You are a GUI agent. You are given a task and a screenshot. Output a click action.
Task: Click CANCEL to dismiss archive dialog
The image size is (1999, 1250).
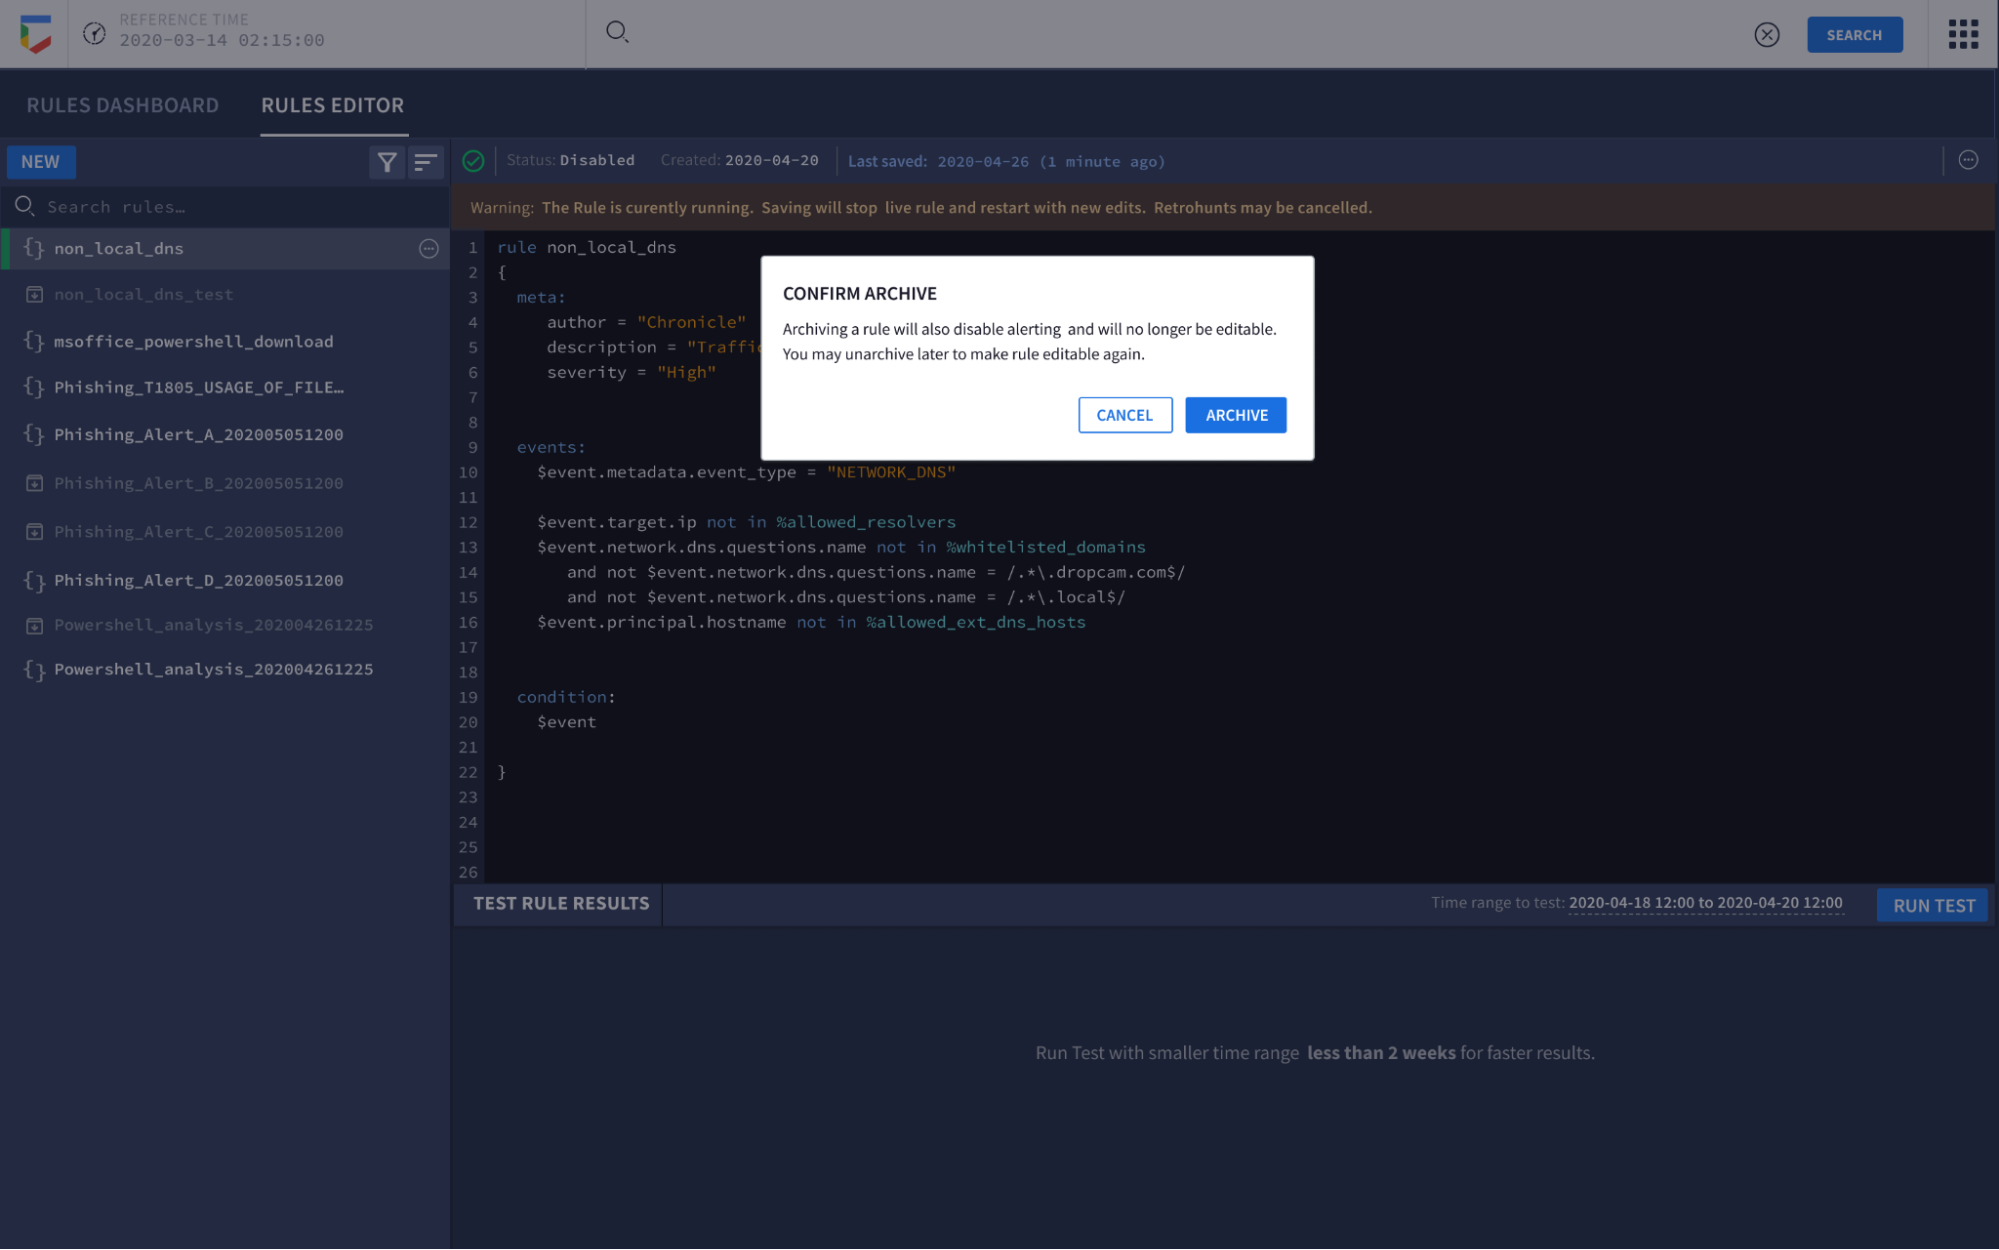coord(1125,415)
